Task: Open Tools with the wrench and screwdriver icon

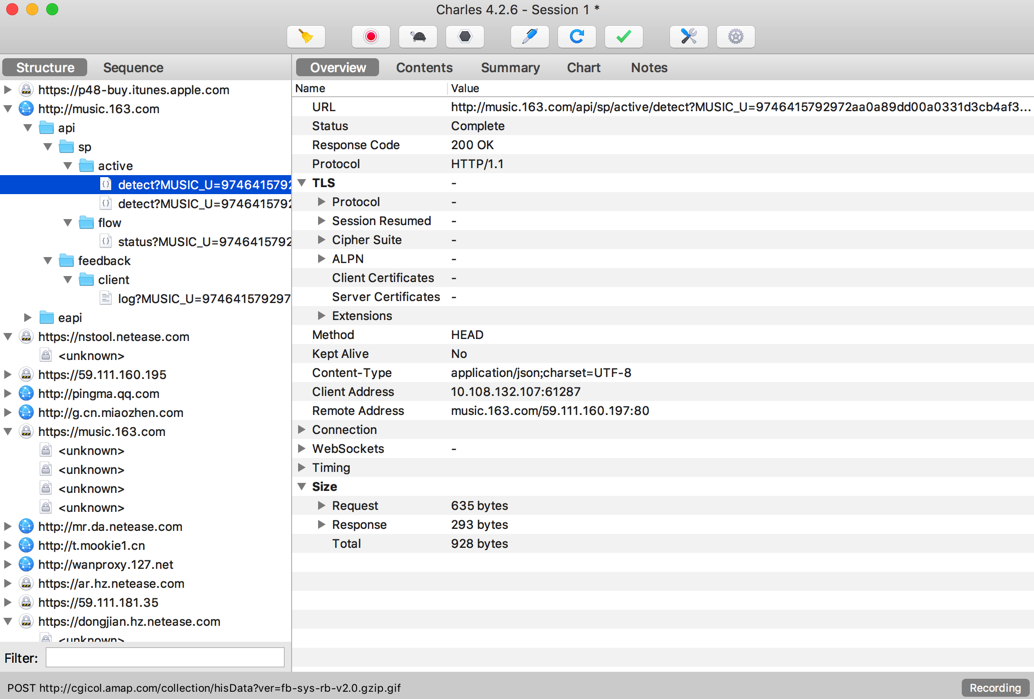Action: (x=688, y=37)
